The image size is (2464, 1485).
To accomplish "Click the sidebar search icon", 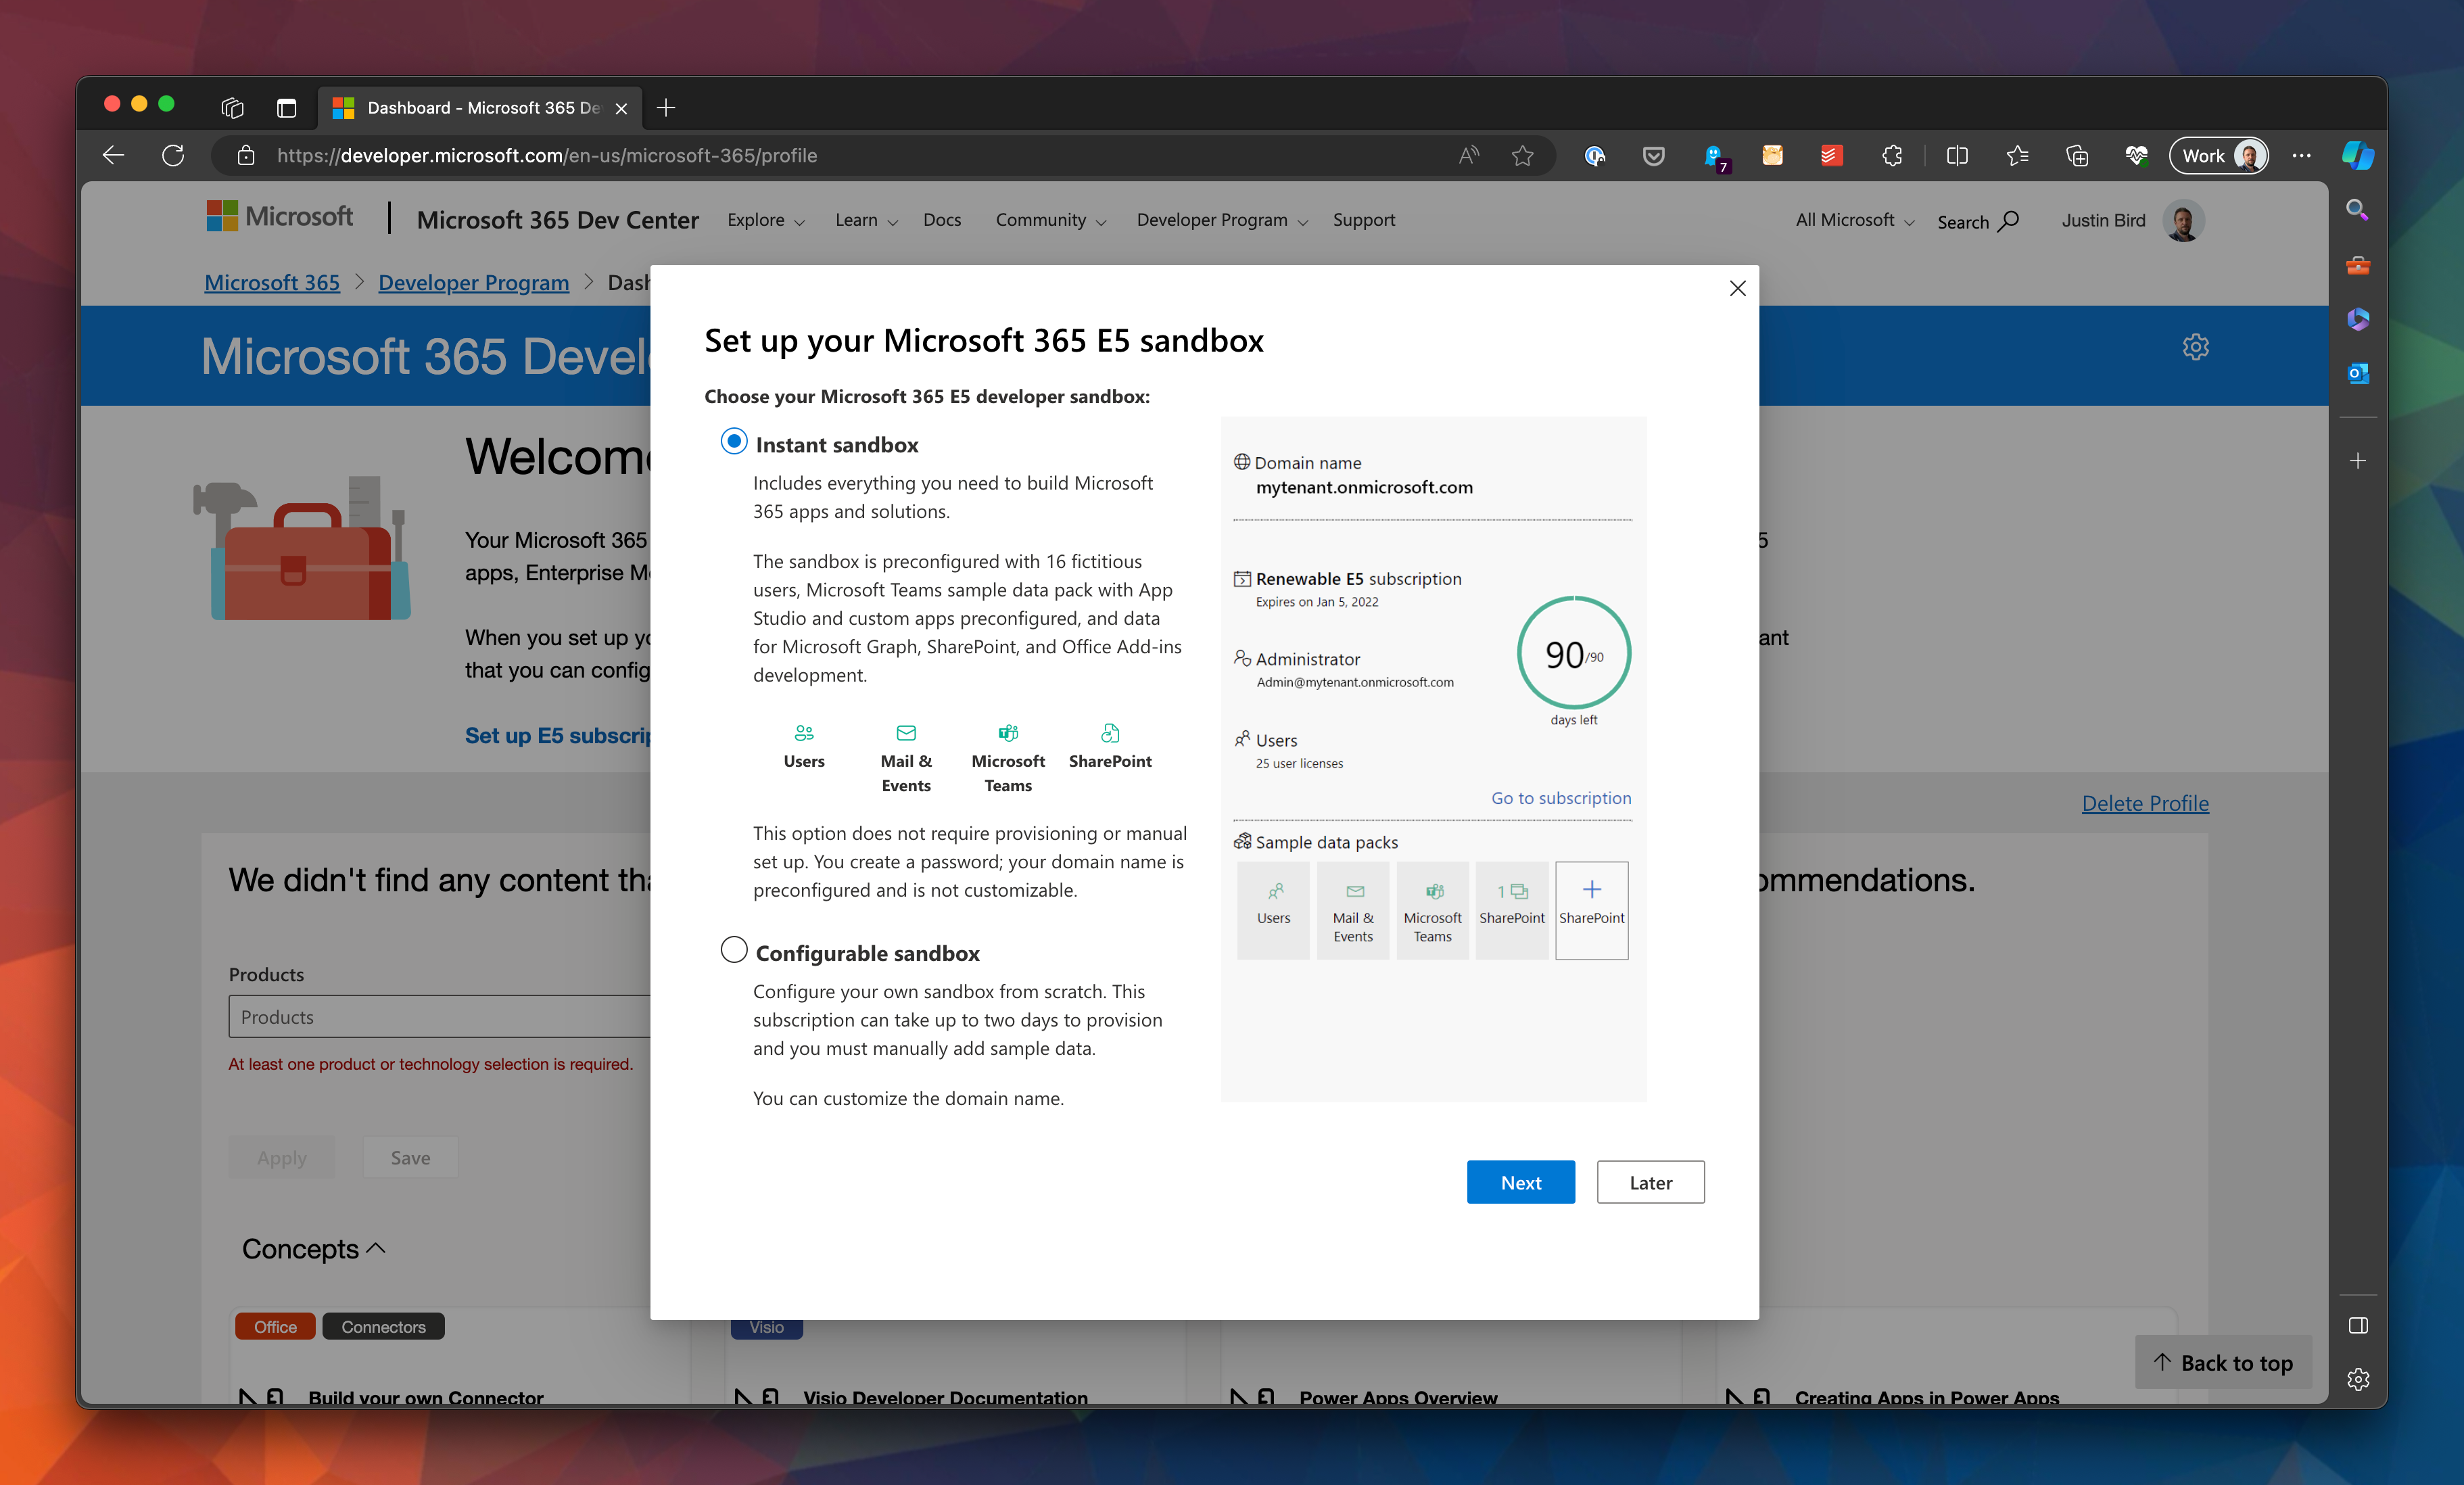I will pyautogui.click(x=2357, y=210).
